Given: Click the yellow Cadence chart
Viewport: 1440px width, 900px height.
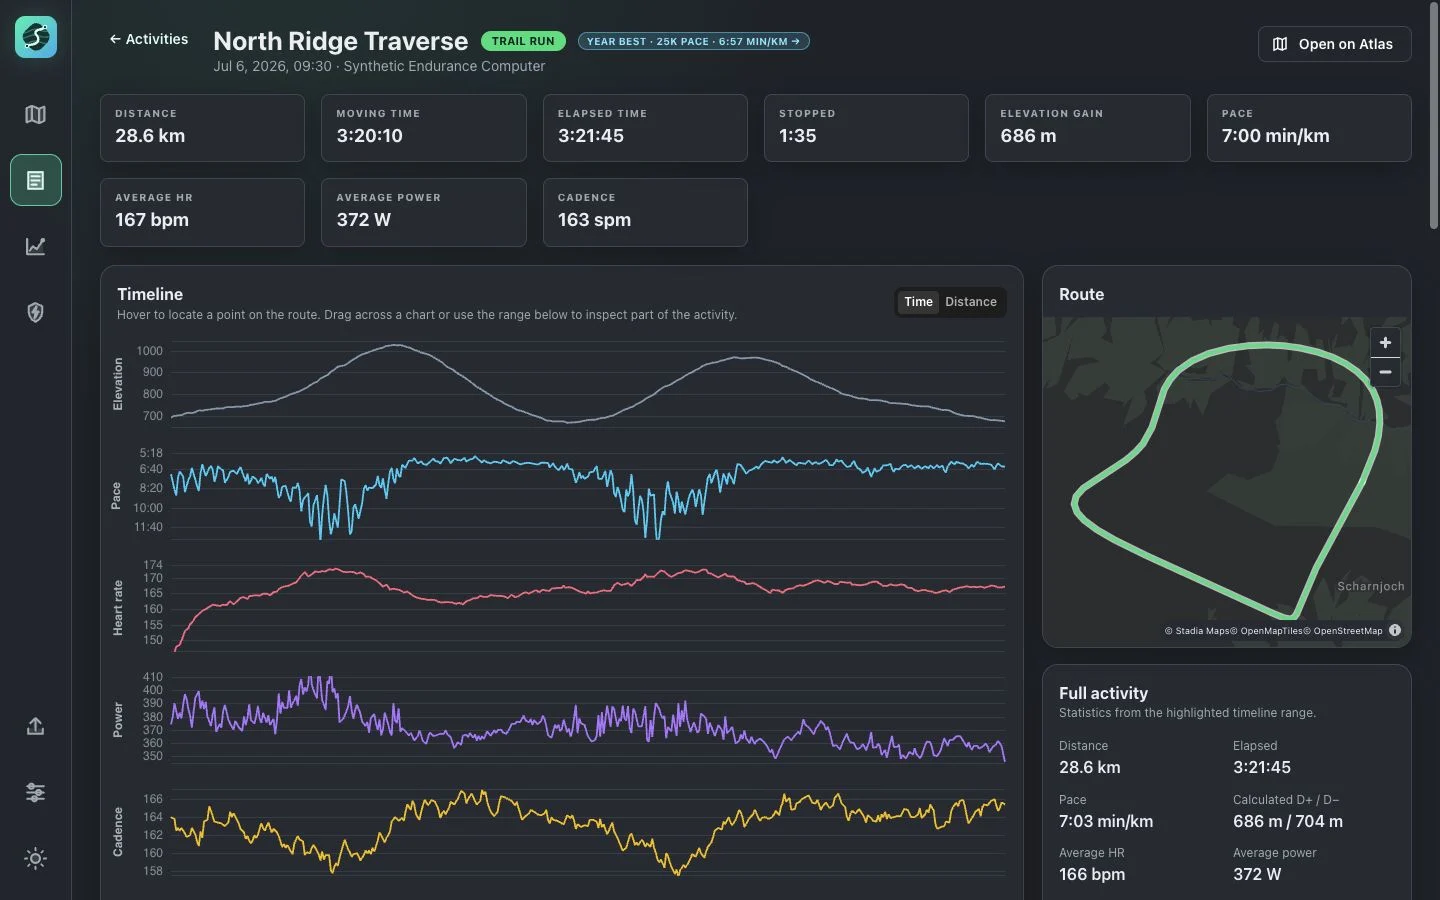Looking at the screenshot, I should 588,832.
